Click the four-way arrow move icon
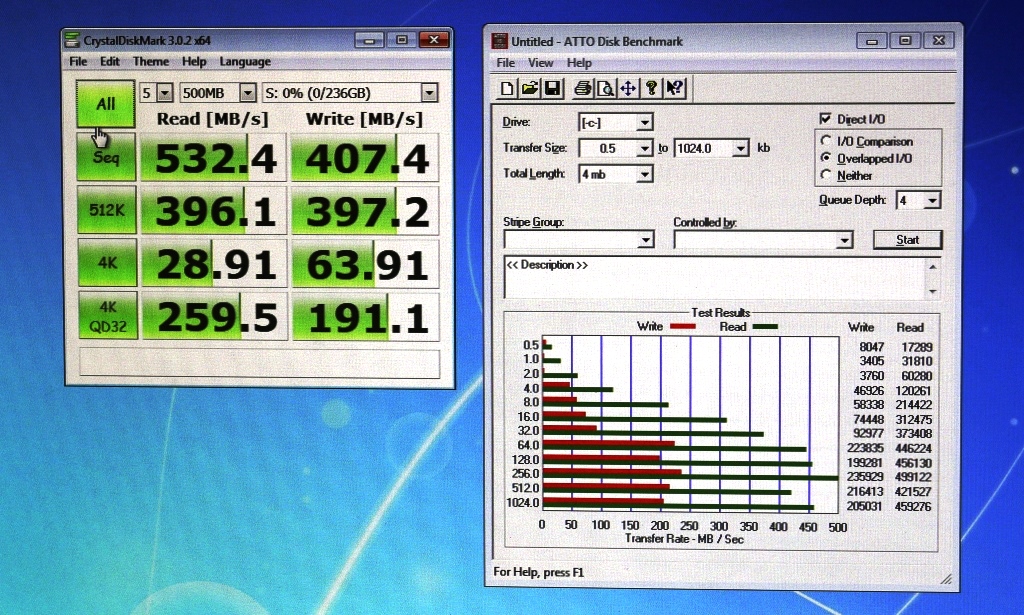This screenshot has height=615, width=1024. click(628, 88)
